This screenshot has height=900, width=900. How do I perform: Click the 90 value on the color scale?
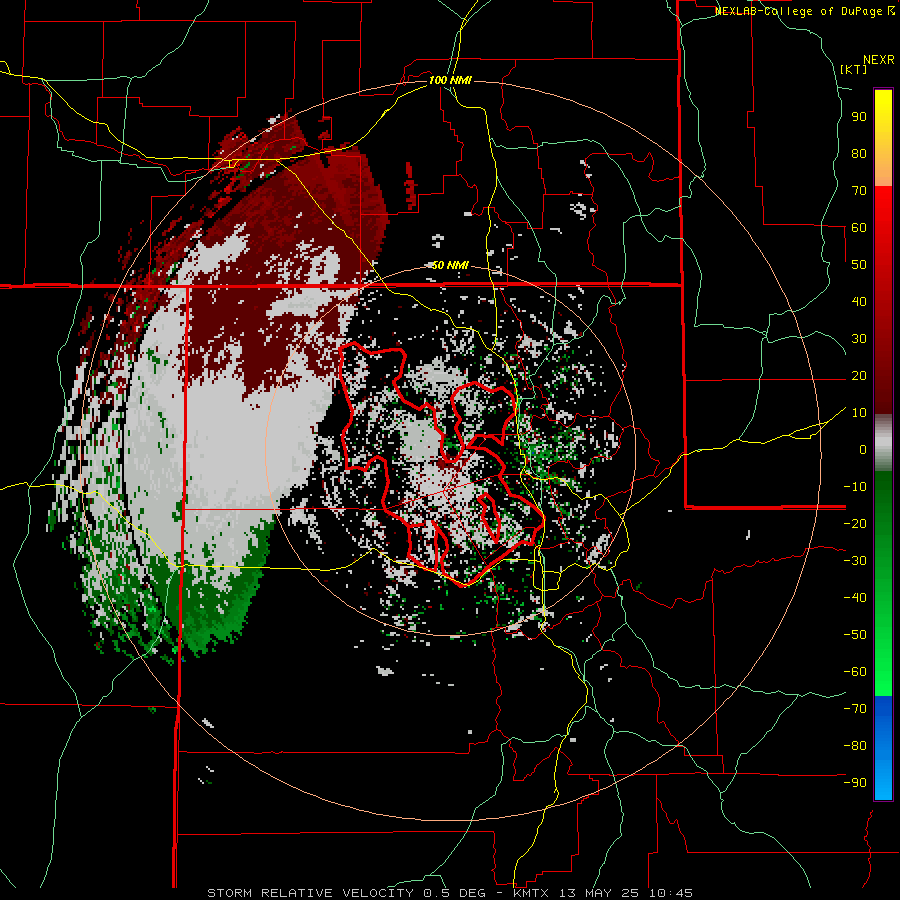[859, 117]
